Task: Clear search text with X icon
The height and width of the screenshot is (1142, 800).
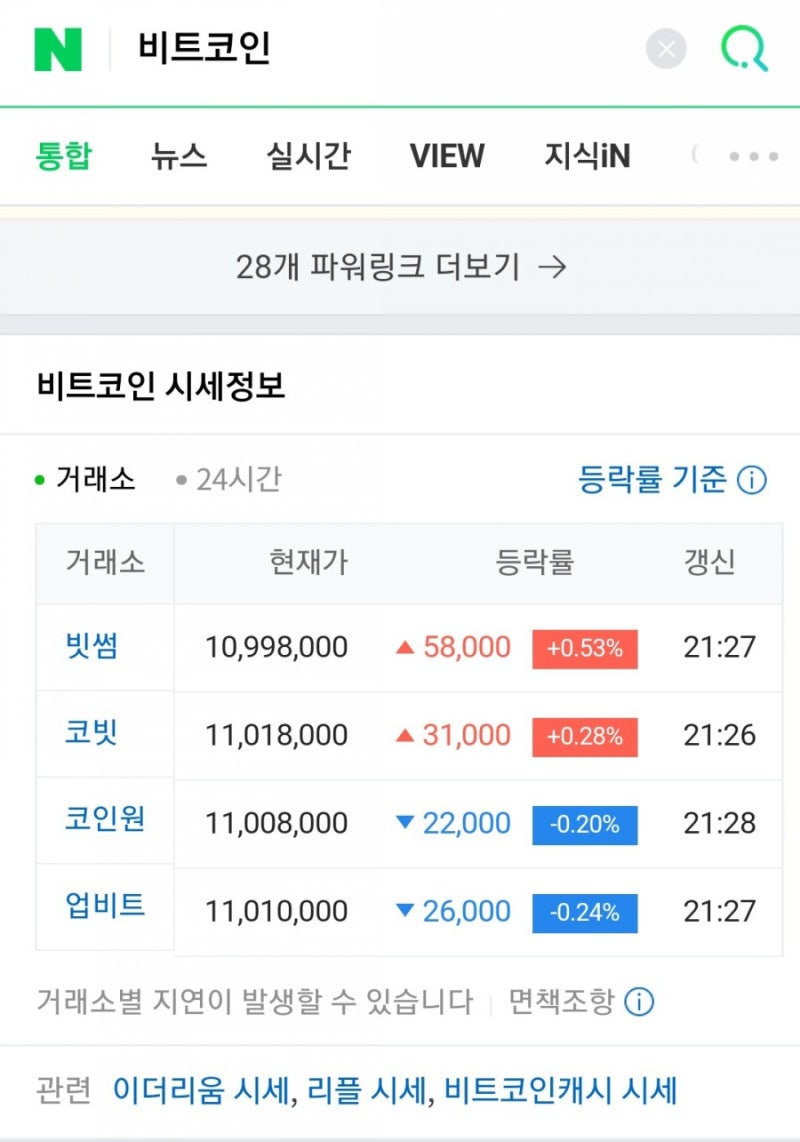Action: [666, 48]
